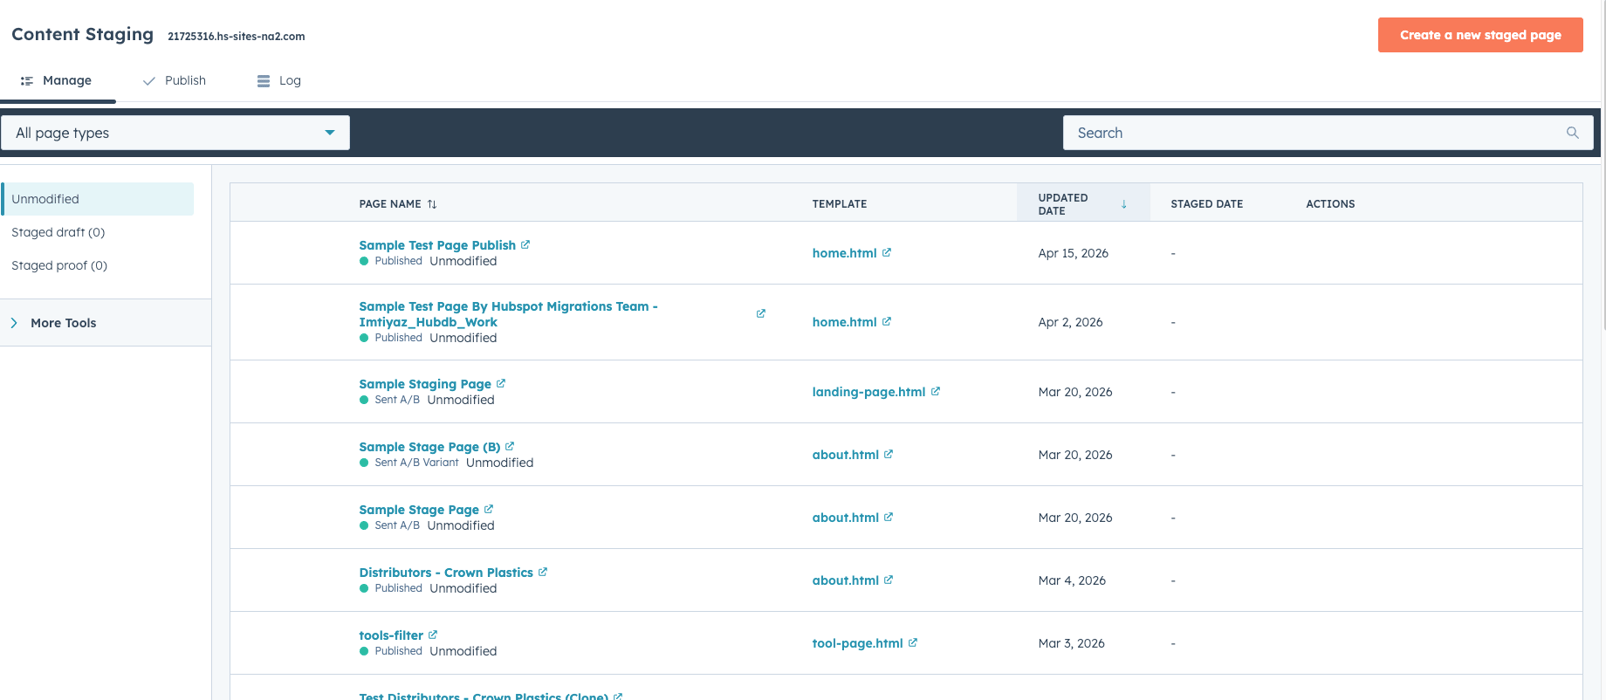Select the Unmodified filter
This screenshot has width=1606, height=700.
(x=98, y=199)
